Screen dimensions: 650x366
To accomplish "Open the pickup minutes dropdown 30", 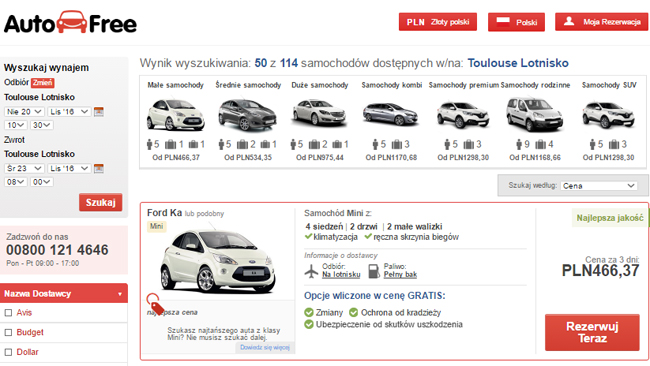I will coord(41,125).
